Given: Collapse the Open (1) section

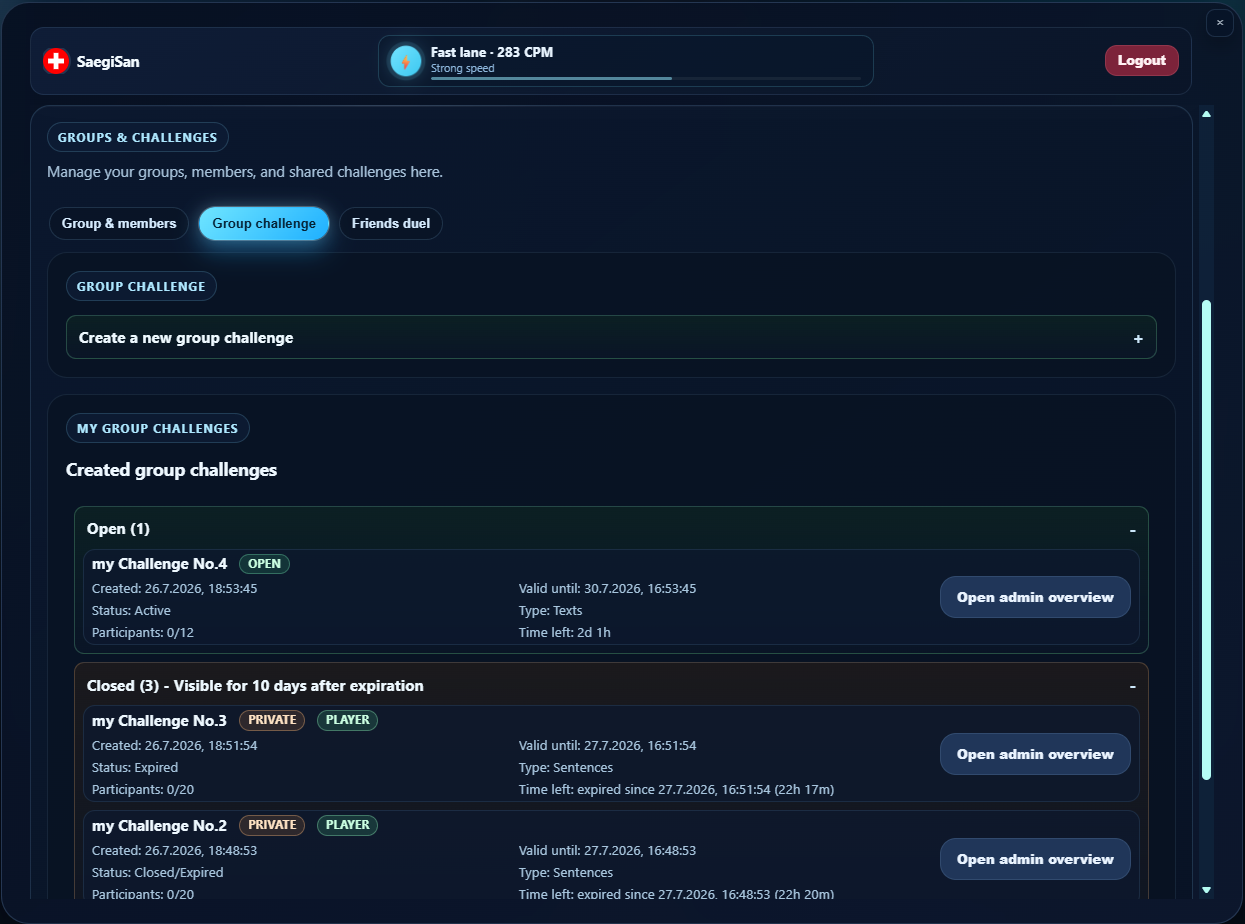Looking at the screenshot, I should pos(1132,529).
